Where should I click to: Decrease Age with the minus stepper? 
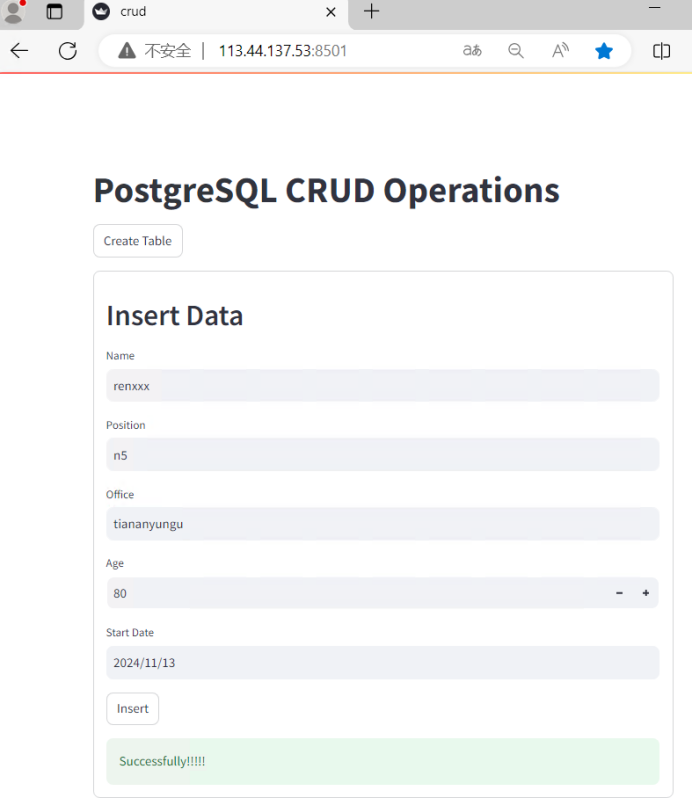coord(619,593)
